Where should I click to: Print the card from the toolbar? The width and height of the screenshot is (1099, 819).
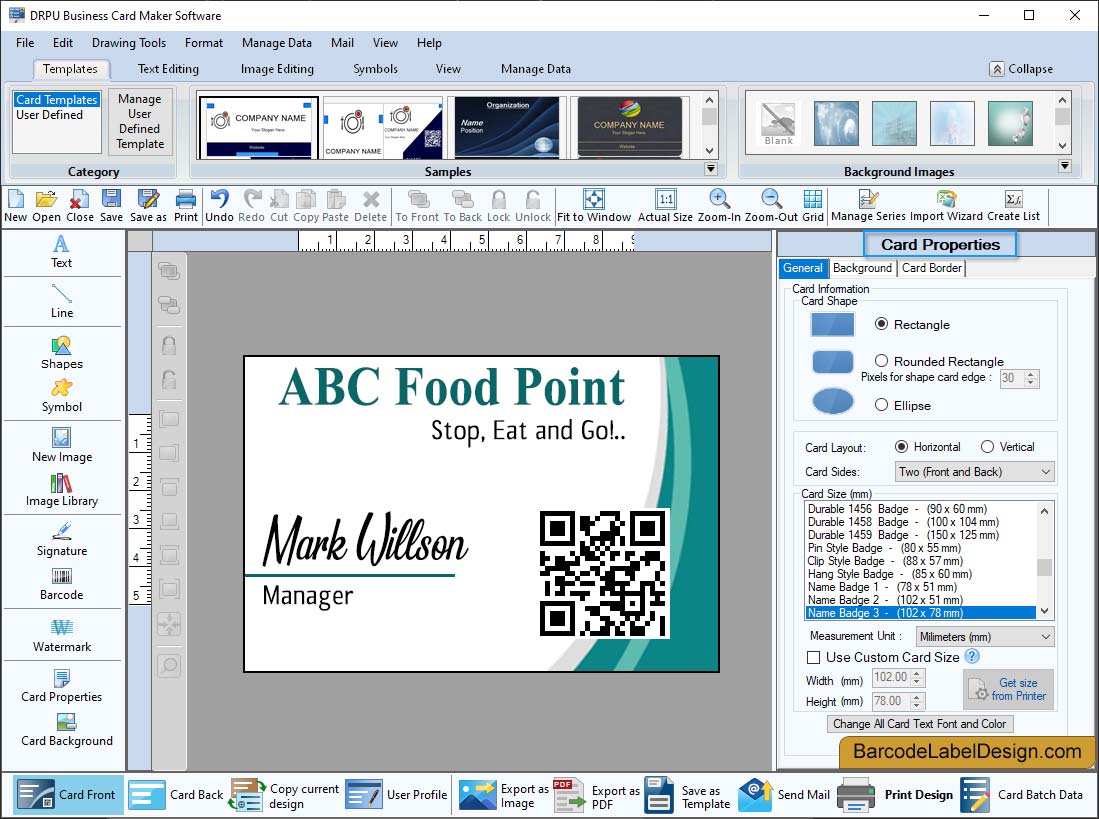click(186, 207)
